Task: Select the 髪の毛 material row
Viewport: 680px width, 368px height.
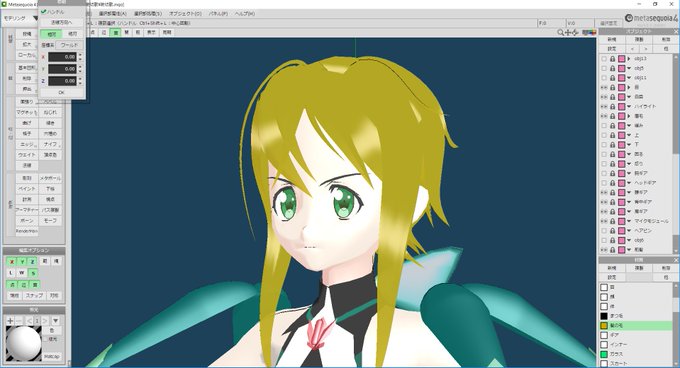Action: coord(636,325)
